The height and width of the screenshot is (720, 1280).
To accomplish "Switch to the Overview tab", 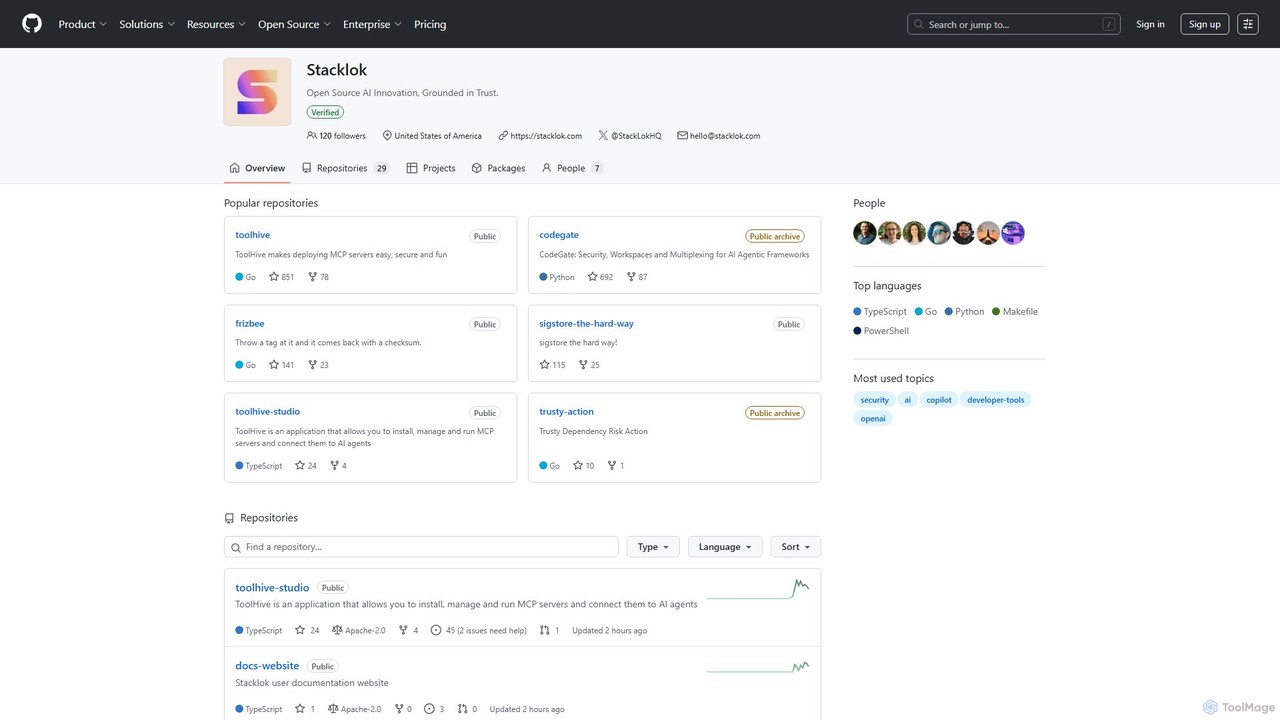I will tap(257, 168).
